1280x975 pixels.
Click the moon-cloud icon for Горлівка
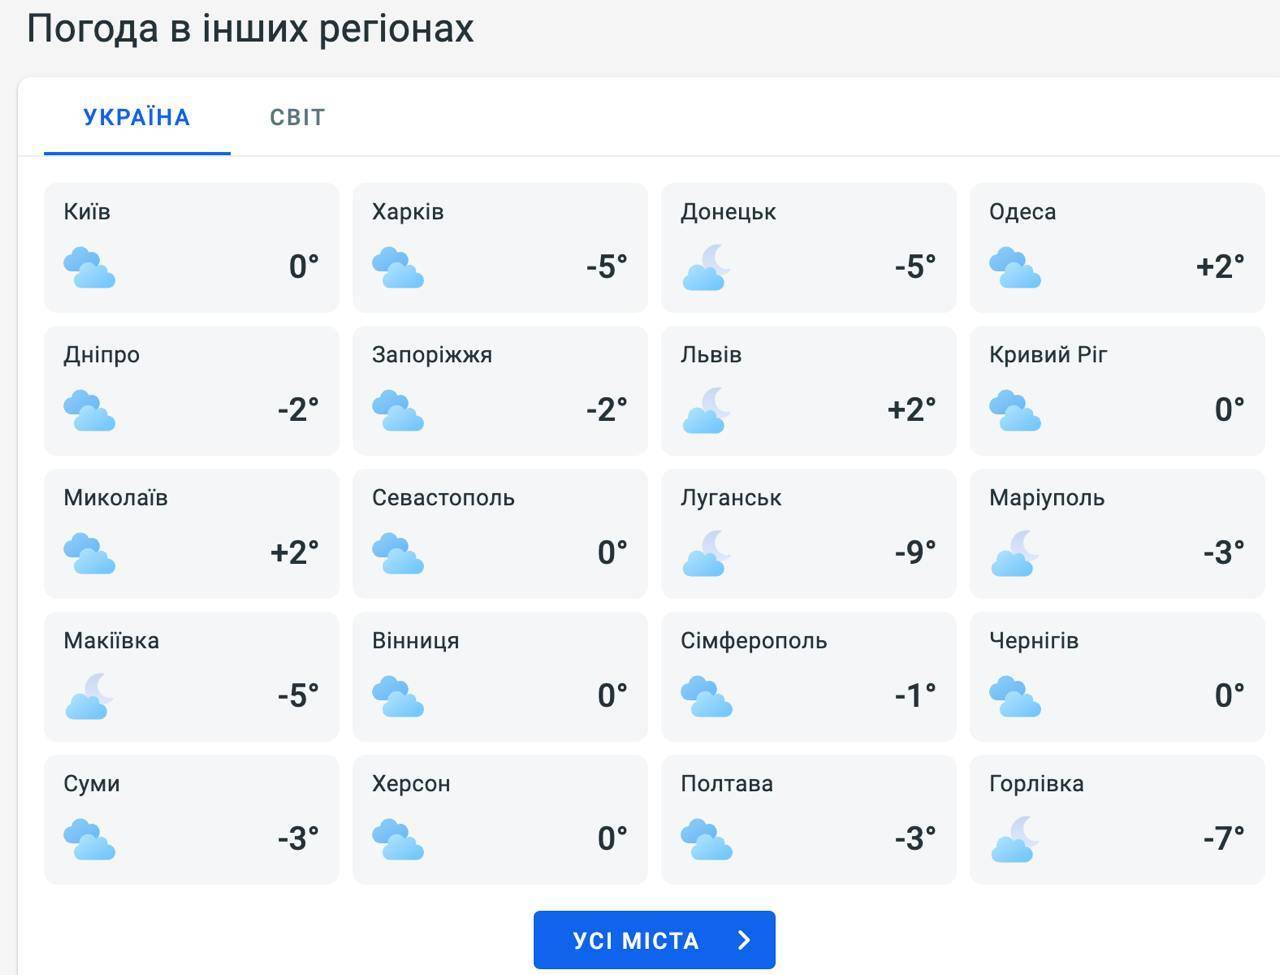point(1015,840)
